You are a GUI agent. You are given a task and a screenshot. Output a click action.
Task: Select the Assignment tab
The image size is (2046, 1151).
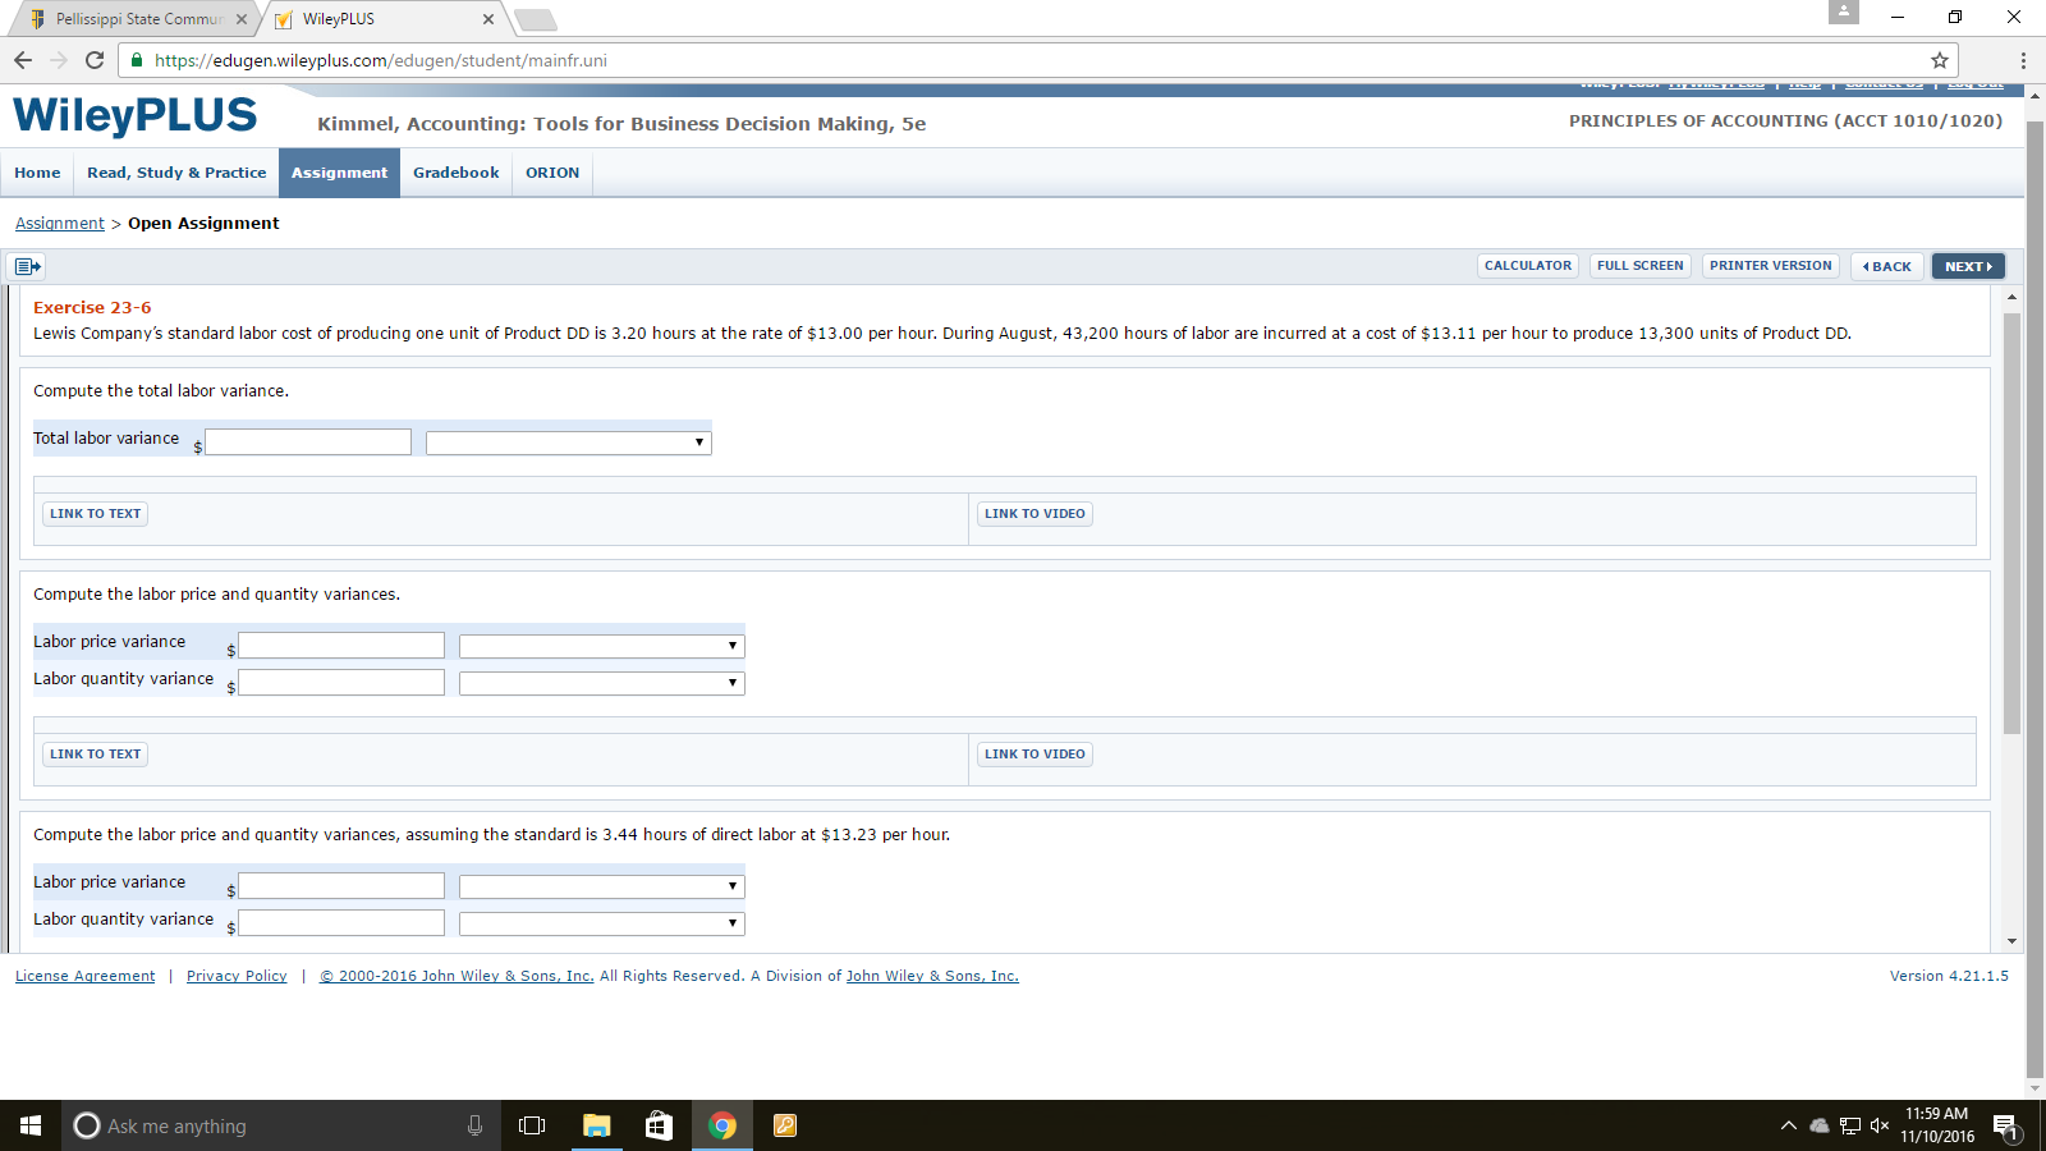tap(339, 172)
